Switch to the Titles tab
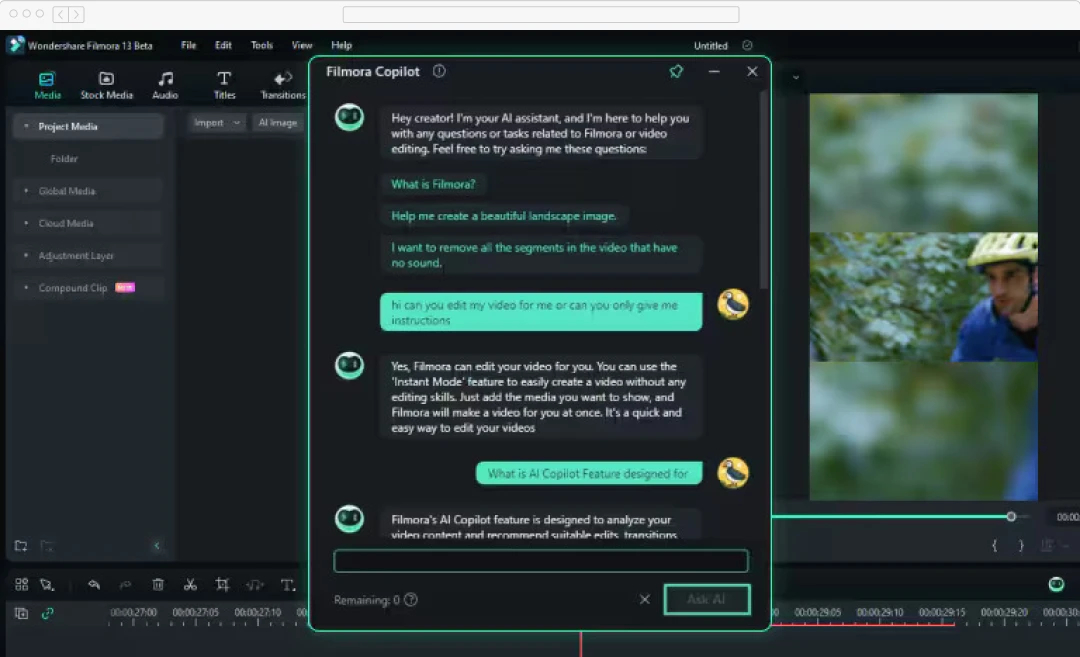The height and width of the screenshot is (657, 1080). 224,85
